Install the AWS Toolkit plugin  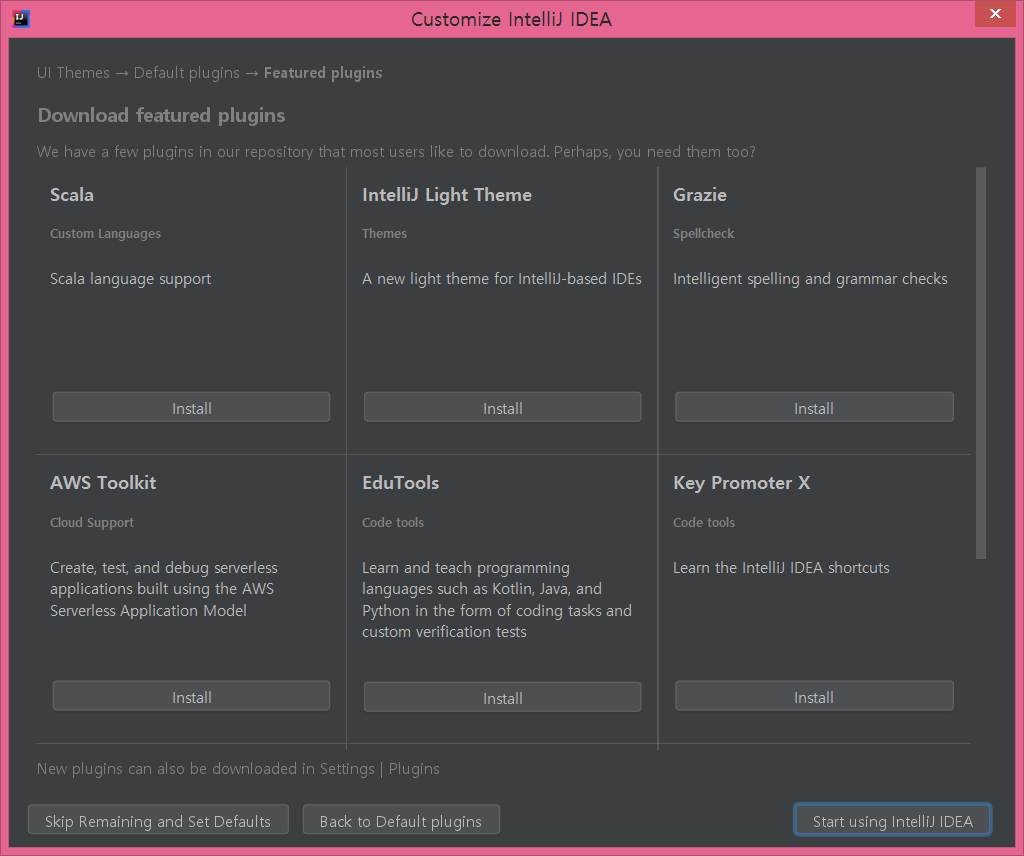click(191, 696)
